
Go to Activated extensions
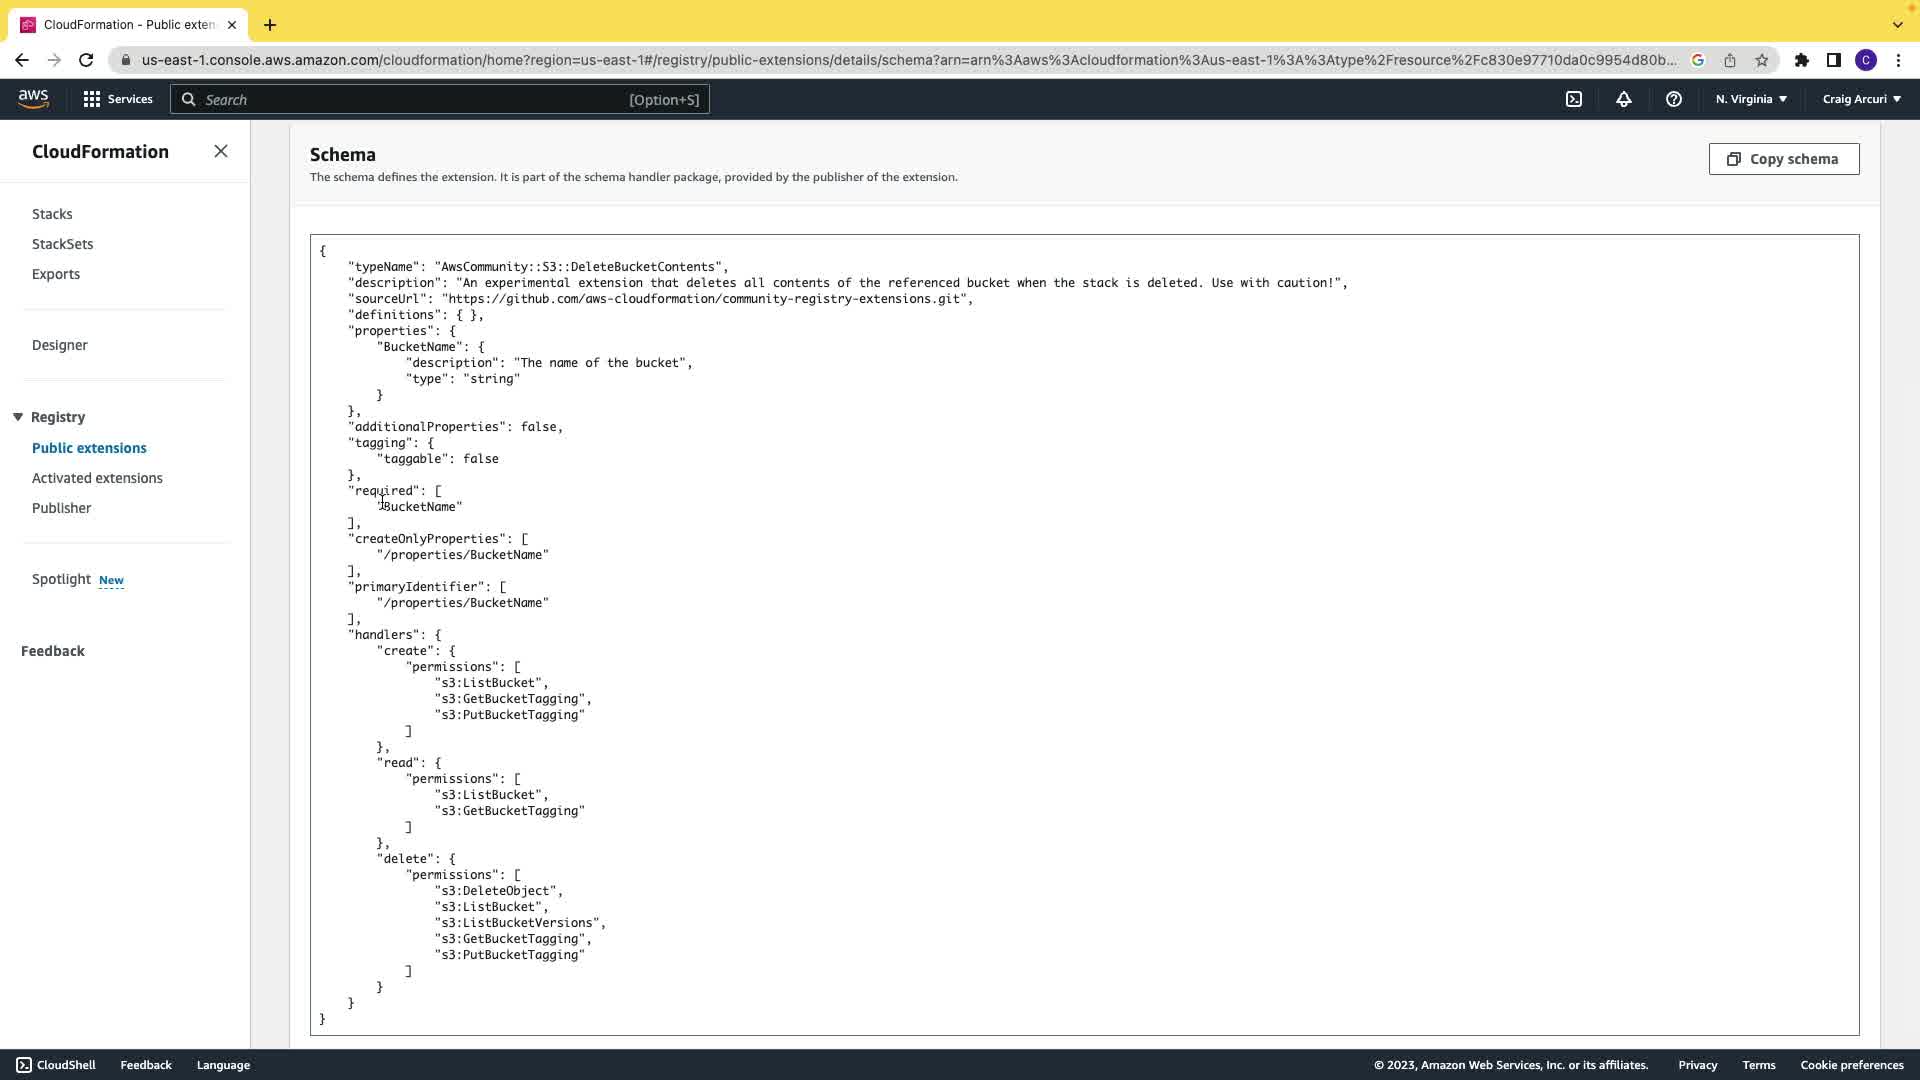click(x=97, y=478)
